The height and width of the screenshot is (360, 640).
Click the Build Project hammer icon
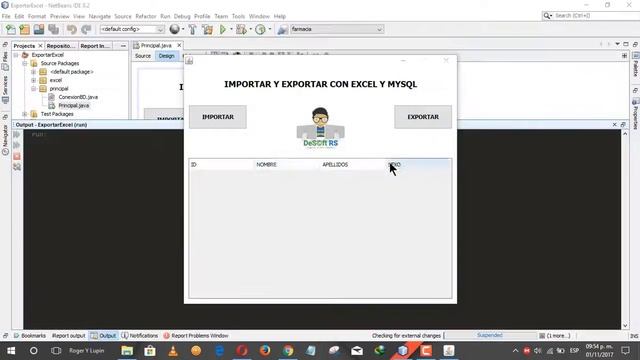coord(192,29)
